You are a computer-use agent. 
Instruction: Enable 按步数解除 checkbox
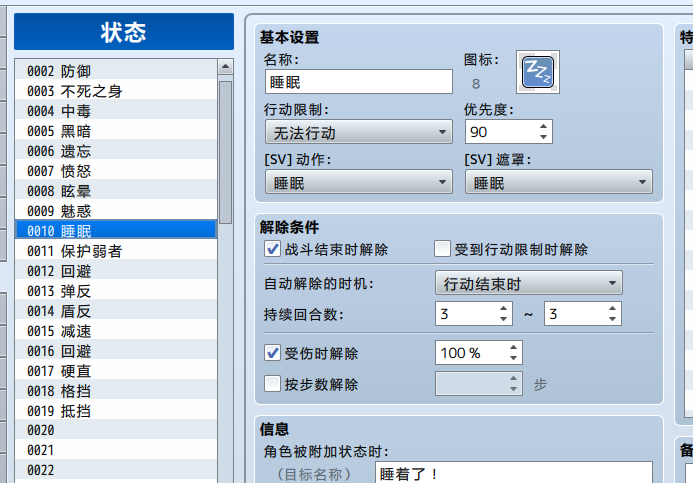272,384
